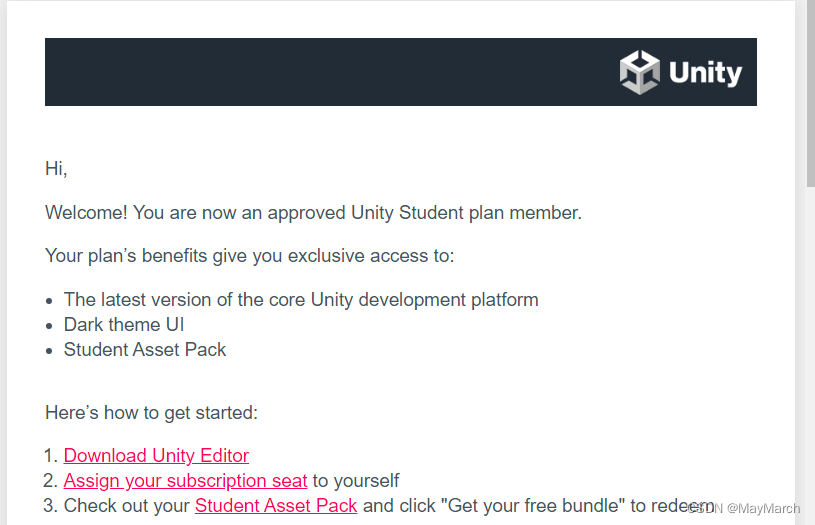Click the CSDN @MayMarch watermark

pyautogui.click(x=744, y=508)
